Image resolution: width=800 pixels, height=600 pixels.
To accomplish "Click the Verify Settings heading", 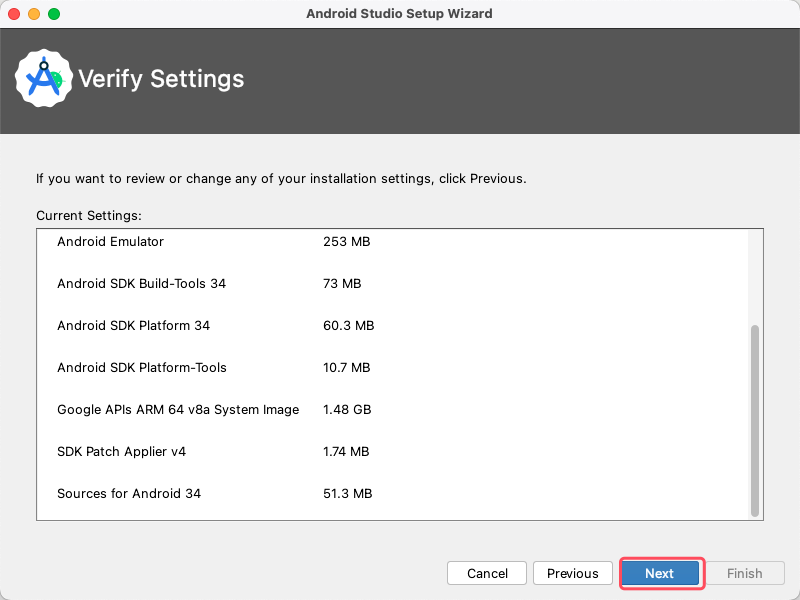I will click(161, 79).
